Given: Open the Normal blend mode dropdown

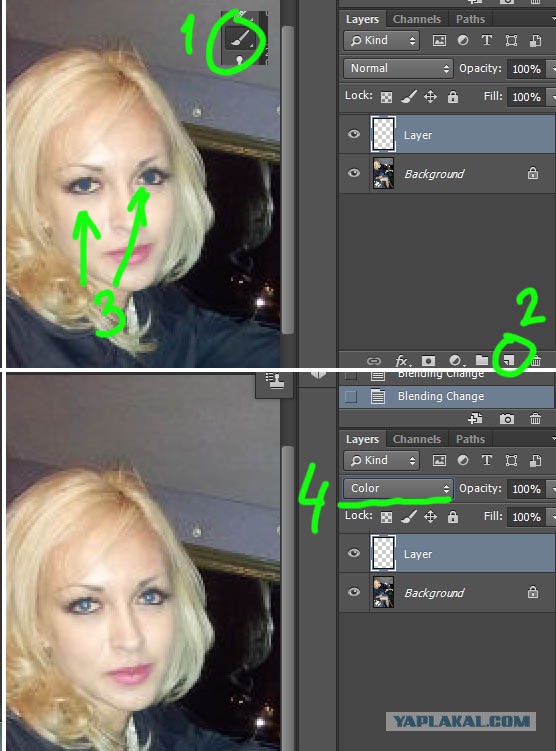Looking at the screenshot, I should 398,68.
